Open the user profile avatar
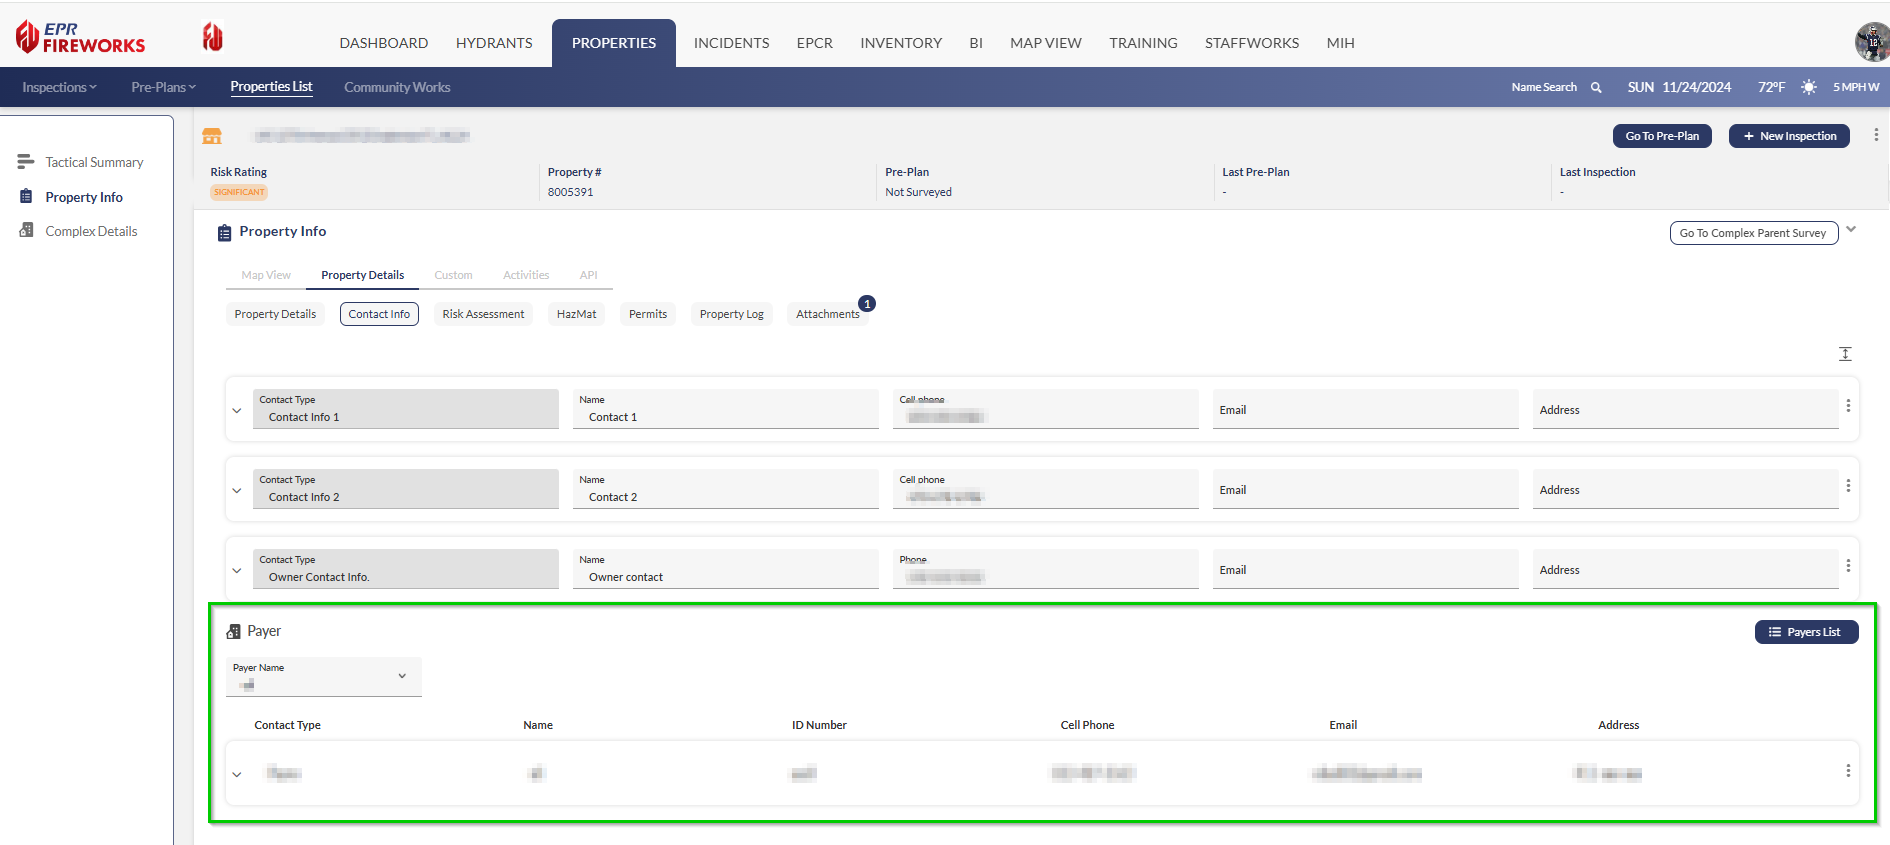 [x=1871, y=42]
